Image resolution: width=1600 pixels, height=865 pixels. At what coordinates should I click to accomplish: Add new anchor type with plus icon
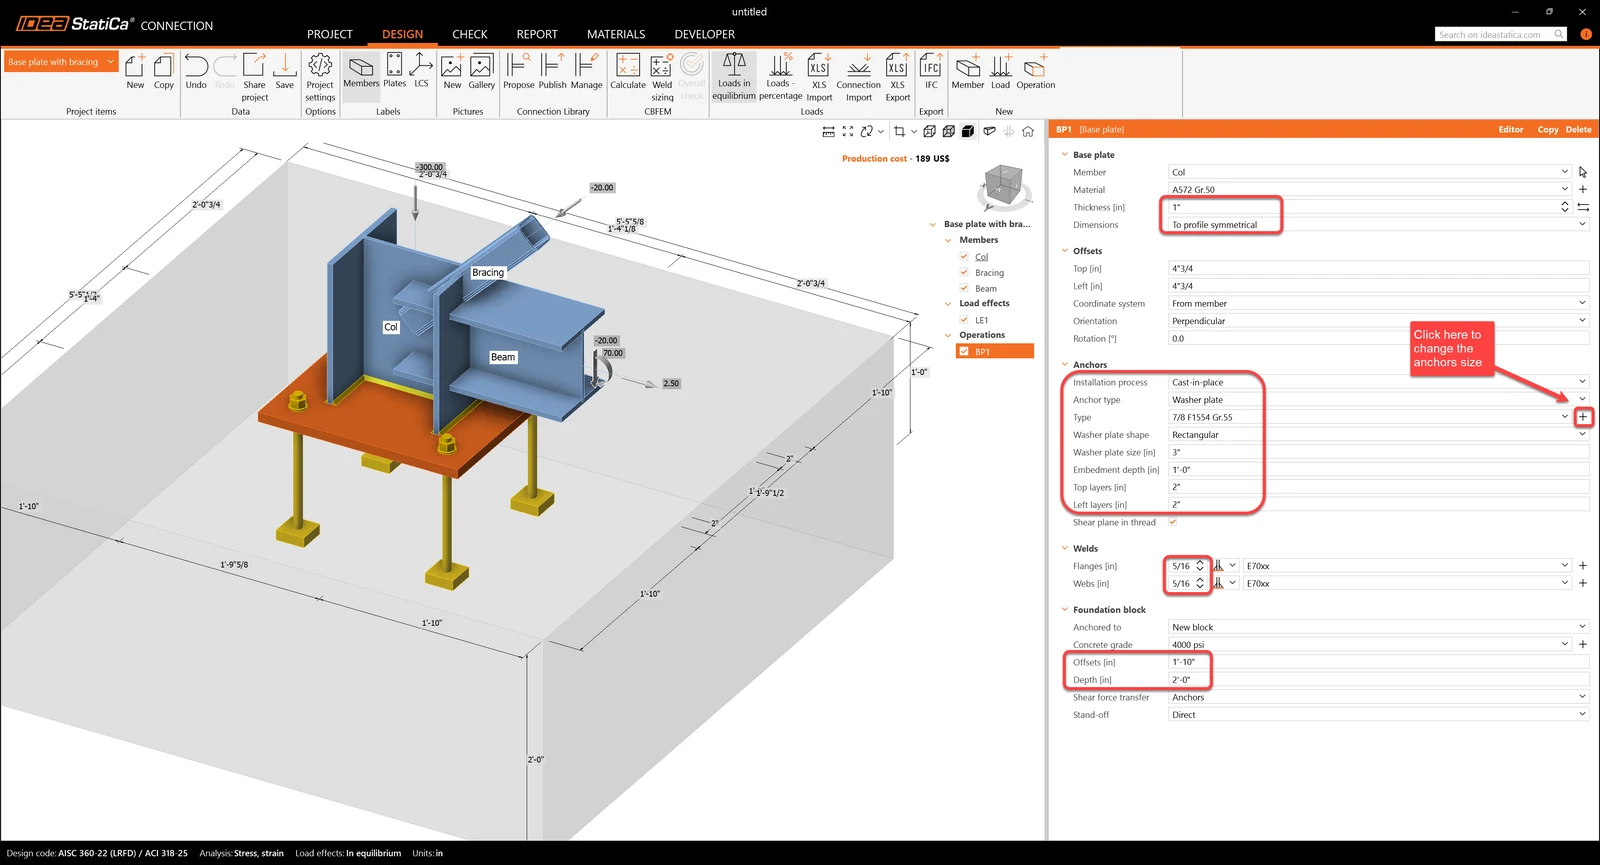pyautogui.click(x=1583, y=417)
